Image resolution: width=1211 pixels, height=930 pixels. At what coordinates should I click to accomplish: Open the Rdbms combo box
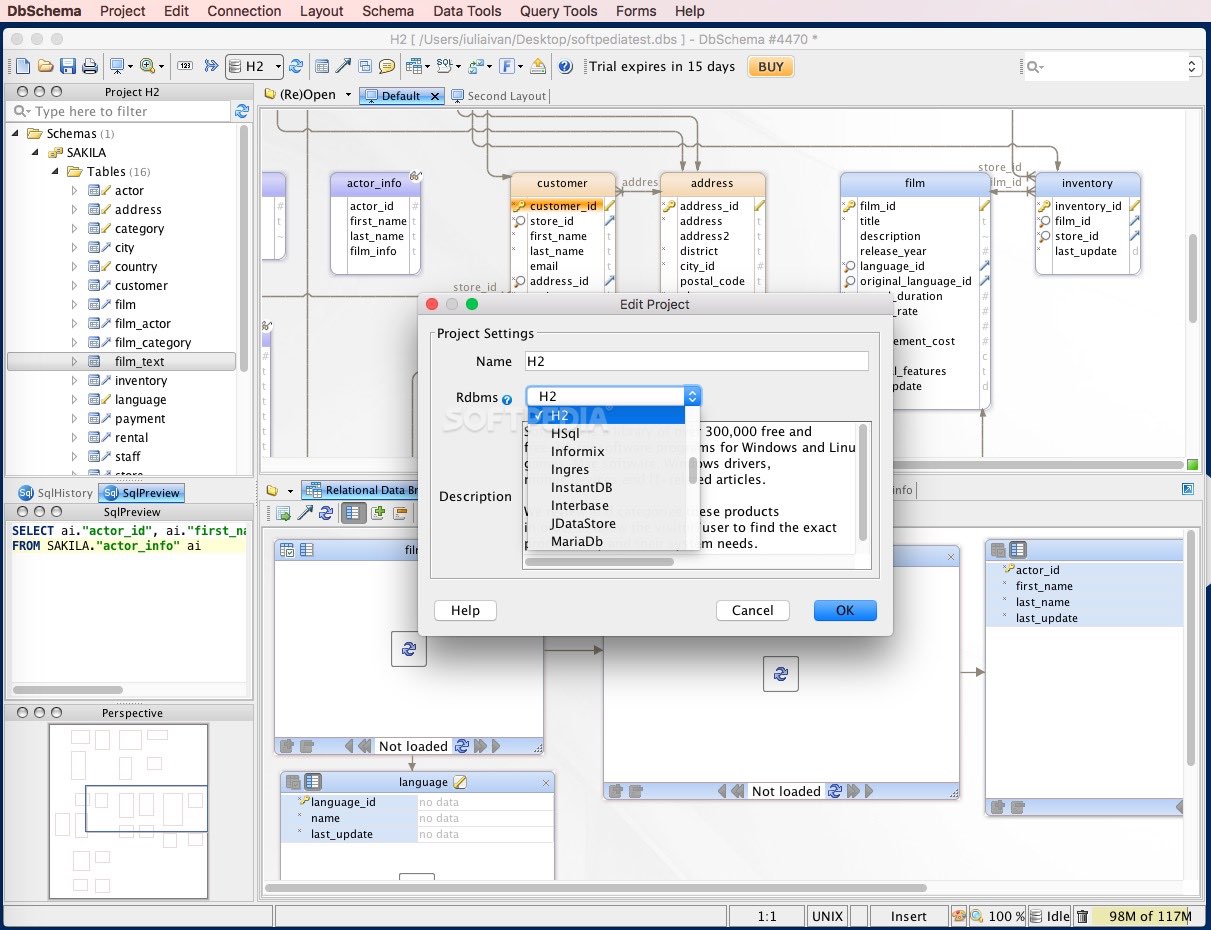pos(613,396)
